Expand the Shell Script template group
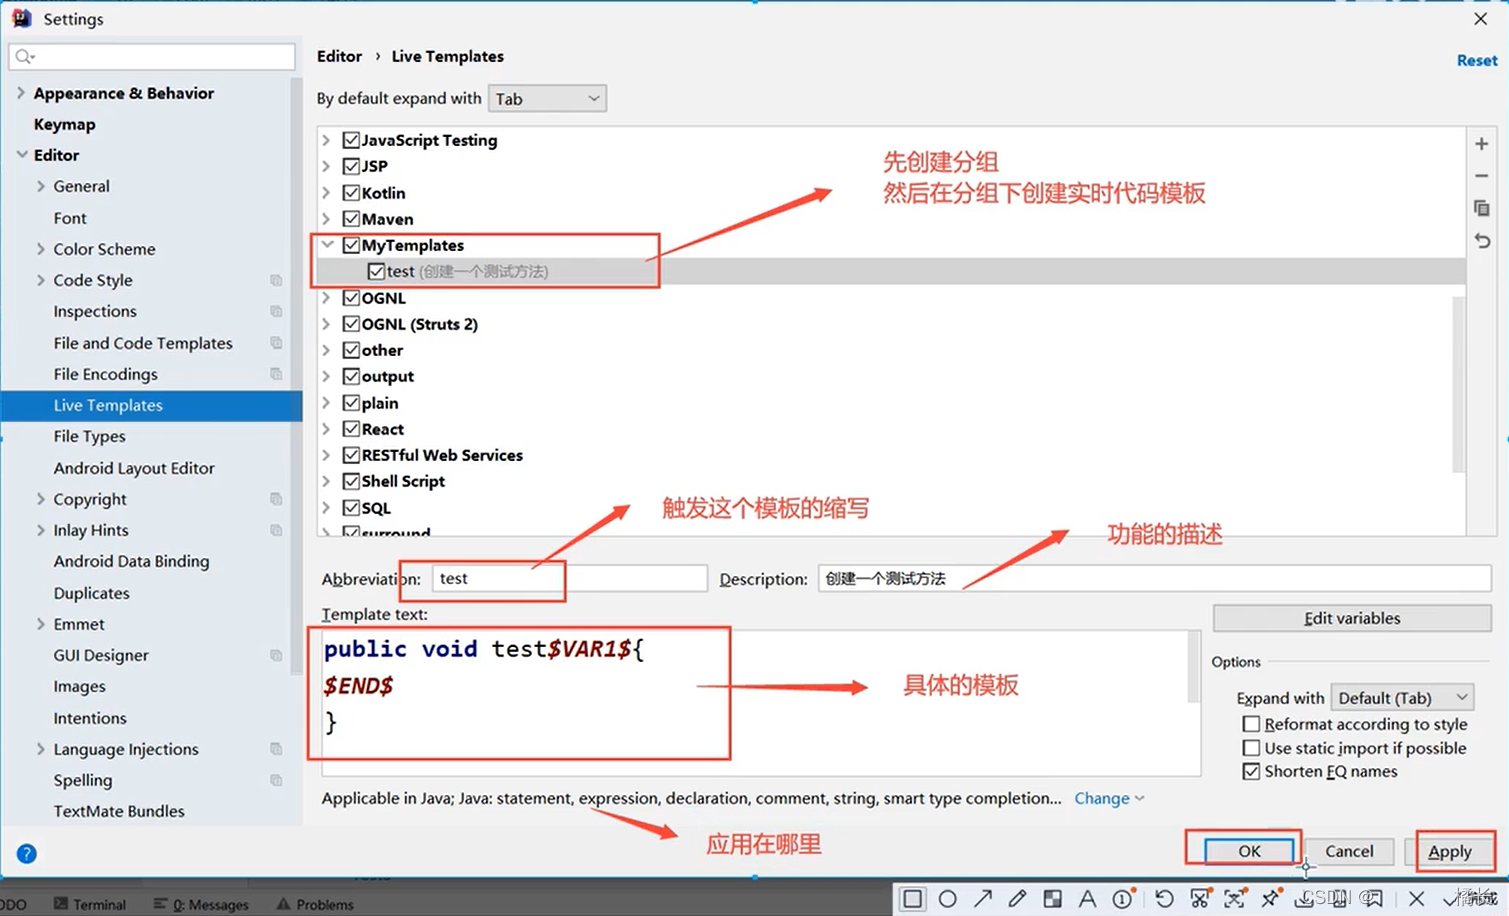The height and width of the screenshot is (916, 1509). click(x=327, y=481)
